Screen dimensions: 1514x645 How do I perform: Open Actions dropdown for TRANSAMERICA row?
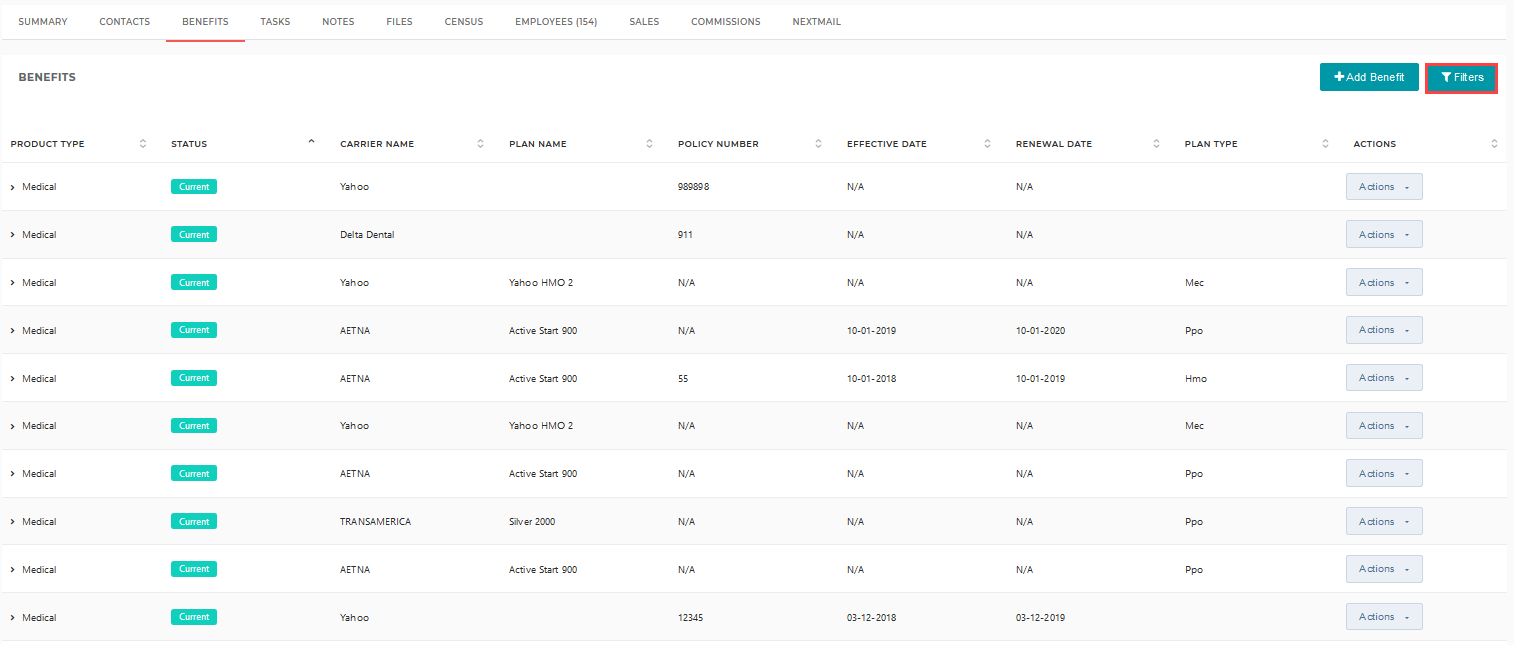(x=1384, y=522)
